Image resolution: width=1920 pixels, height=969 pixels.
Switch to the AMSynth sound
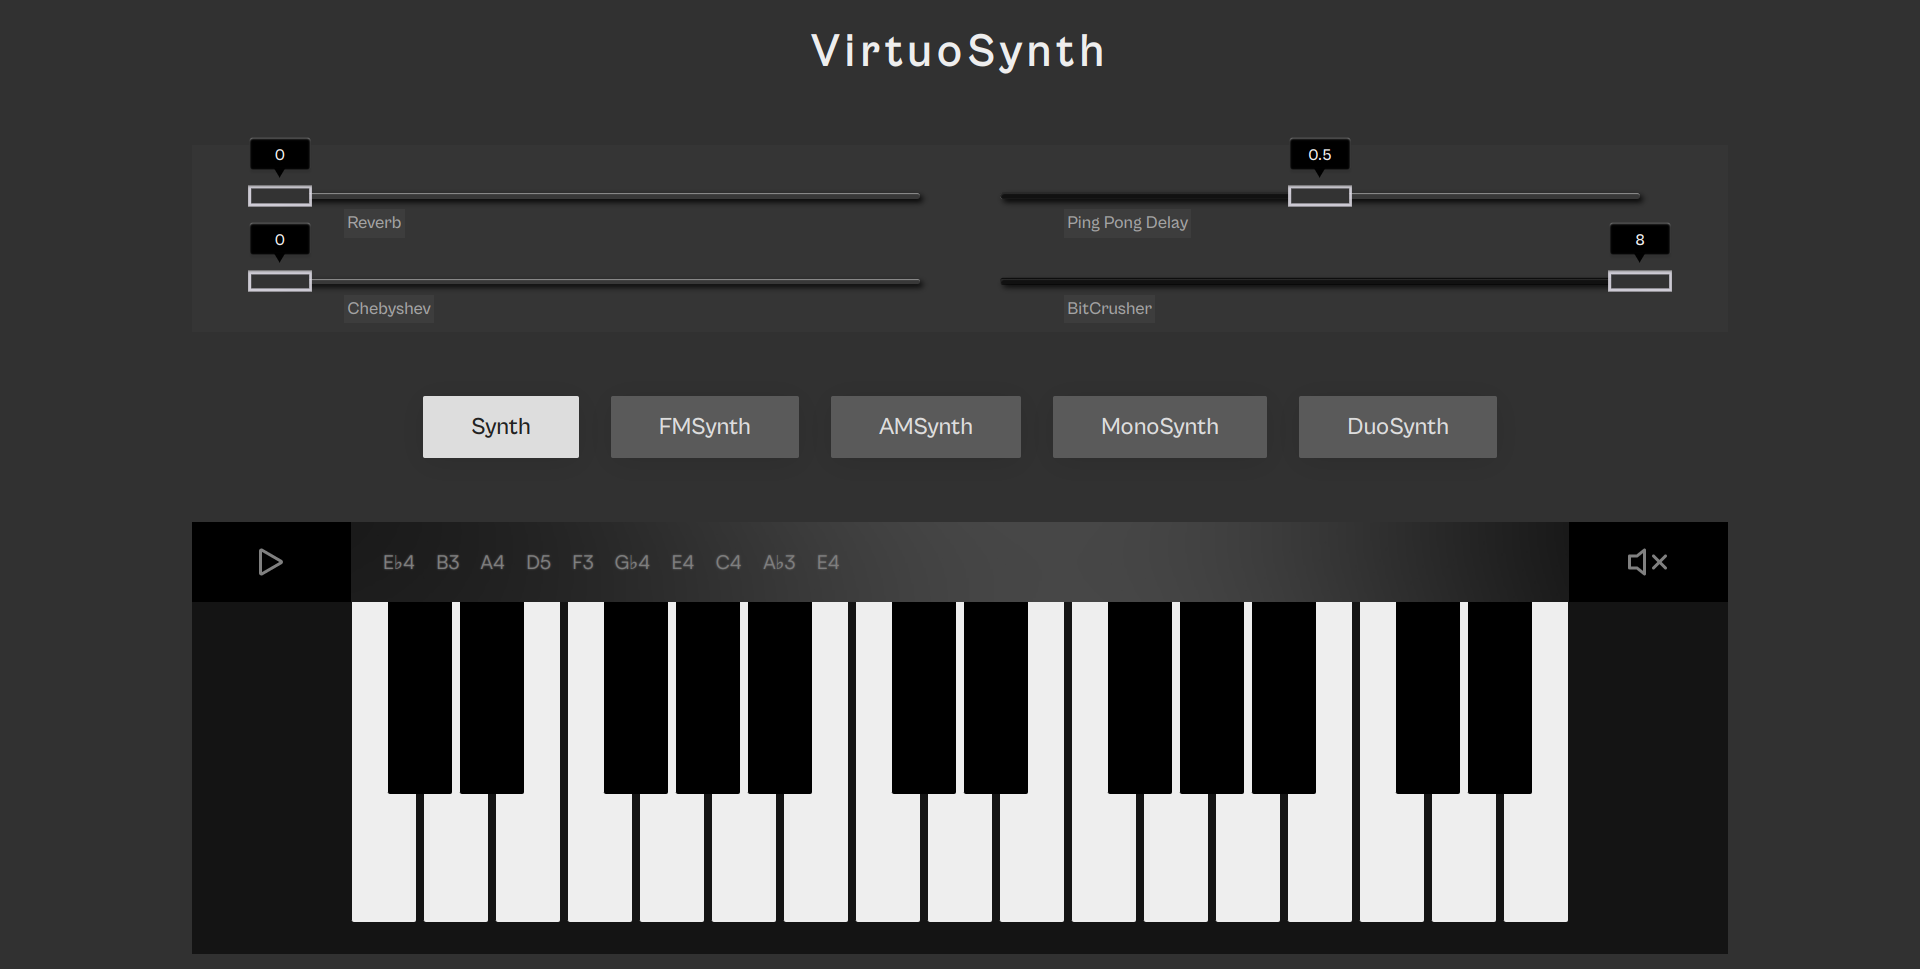click(925, 426)
